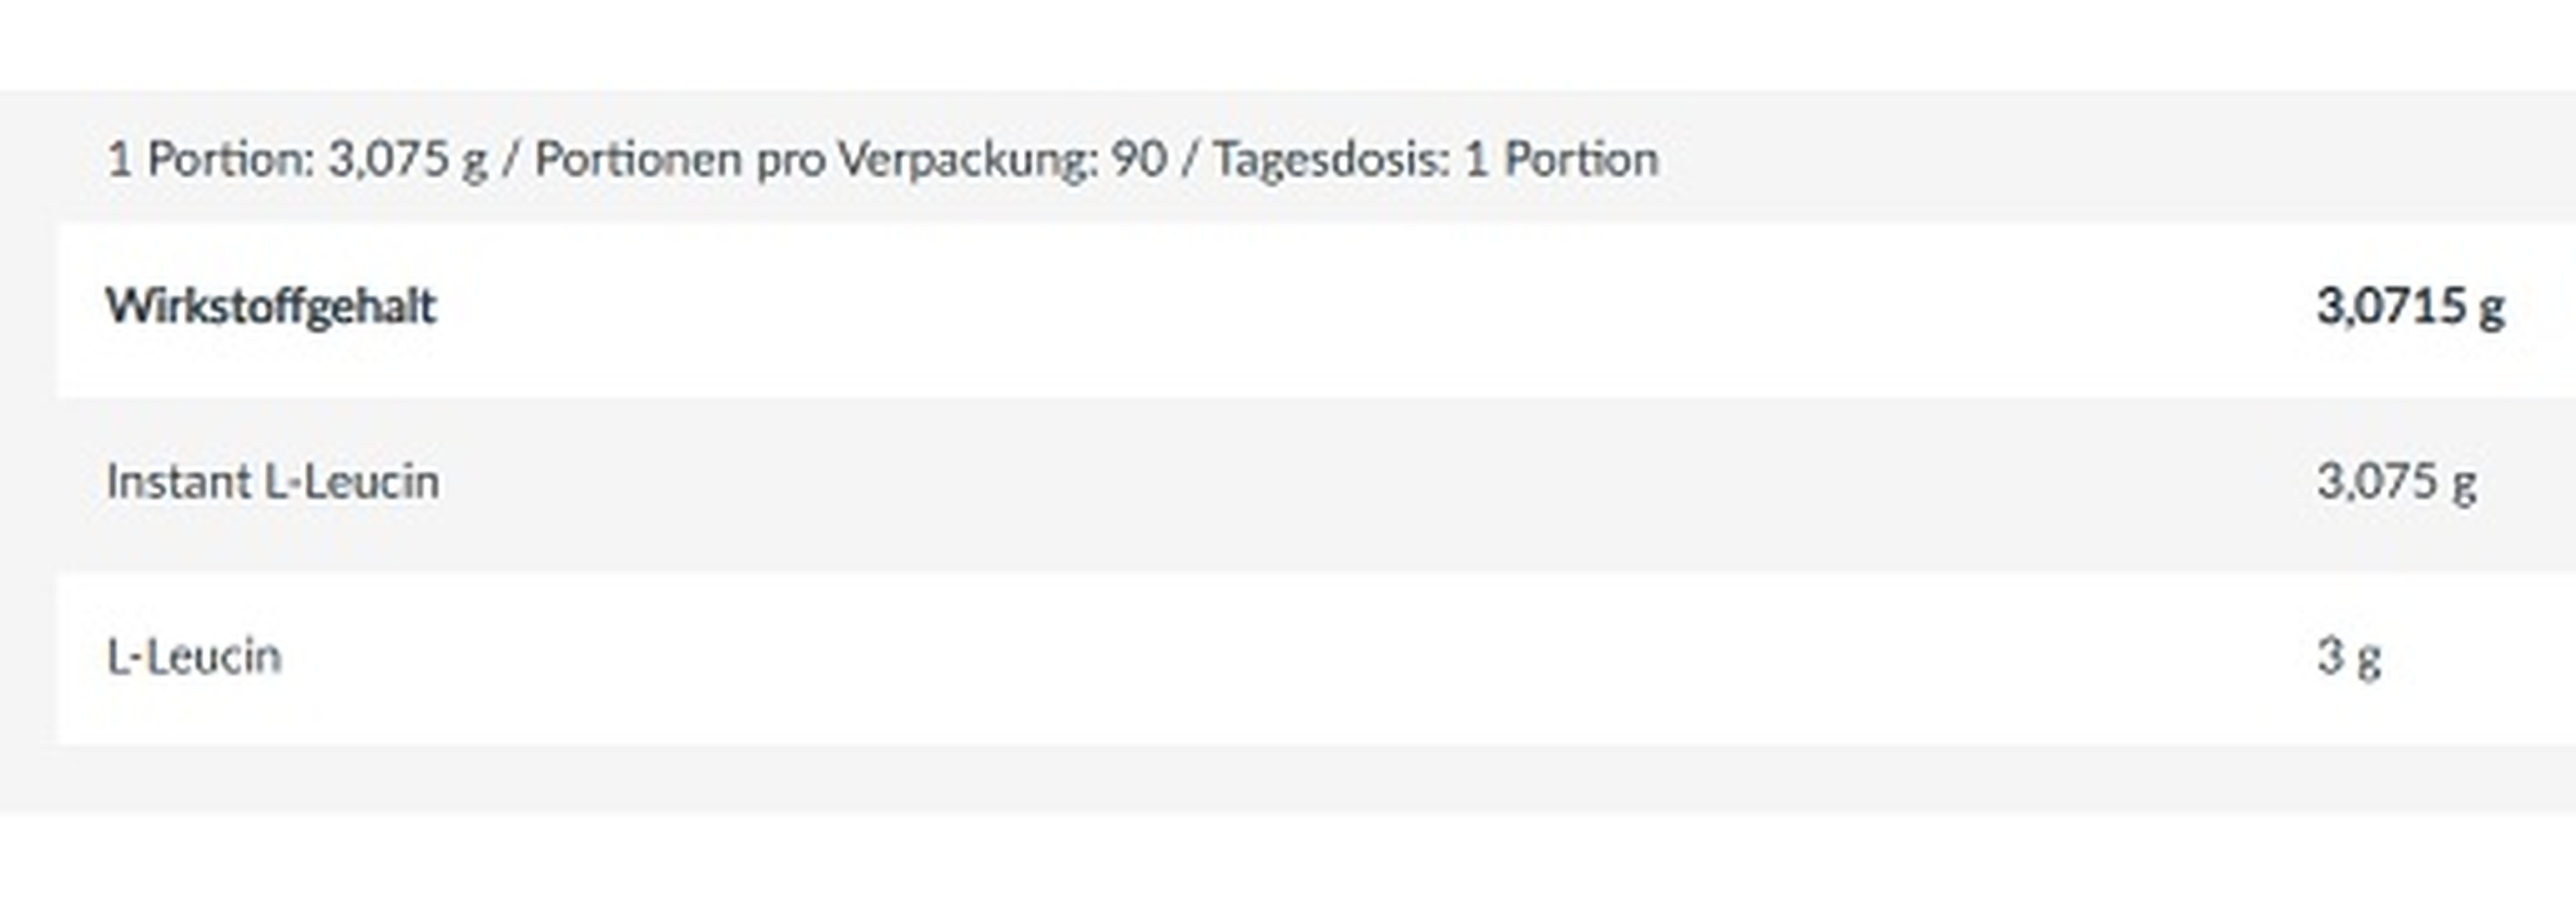Click the bold "Wirkstoffgehalt" row label
This screenshot has width=2576, height=901.
pos(271,306)
